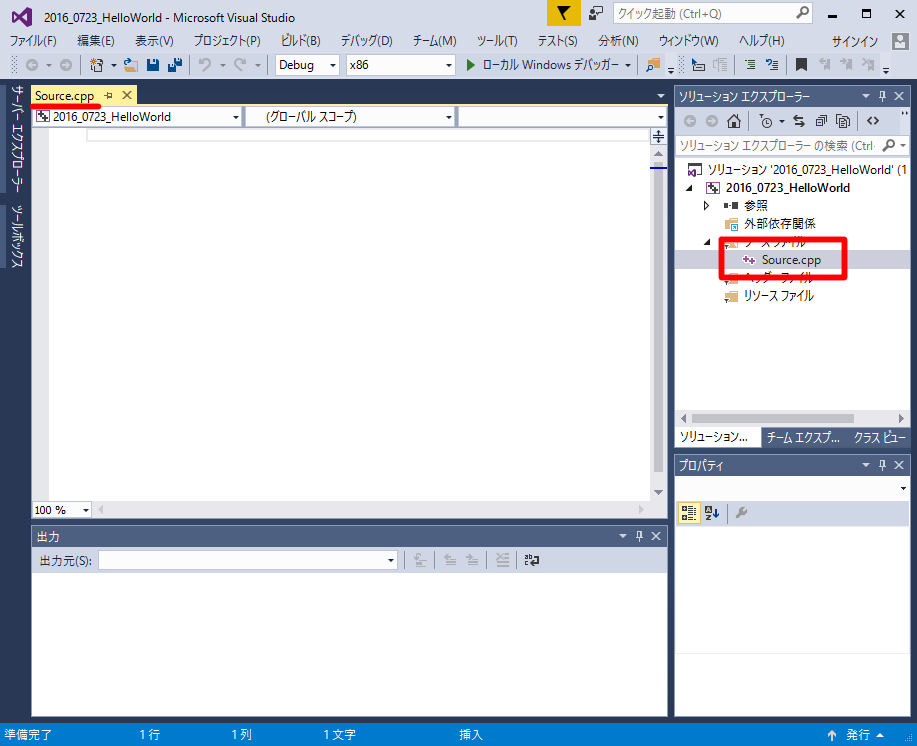Click the Save All toolbar icon
Image resolution: width=917 pixels, height=746 pixels.
pos(174,65)
